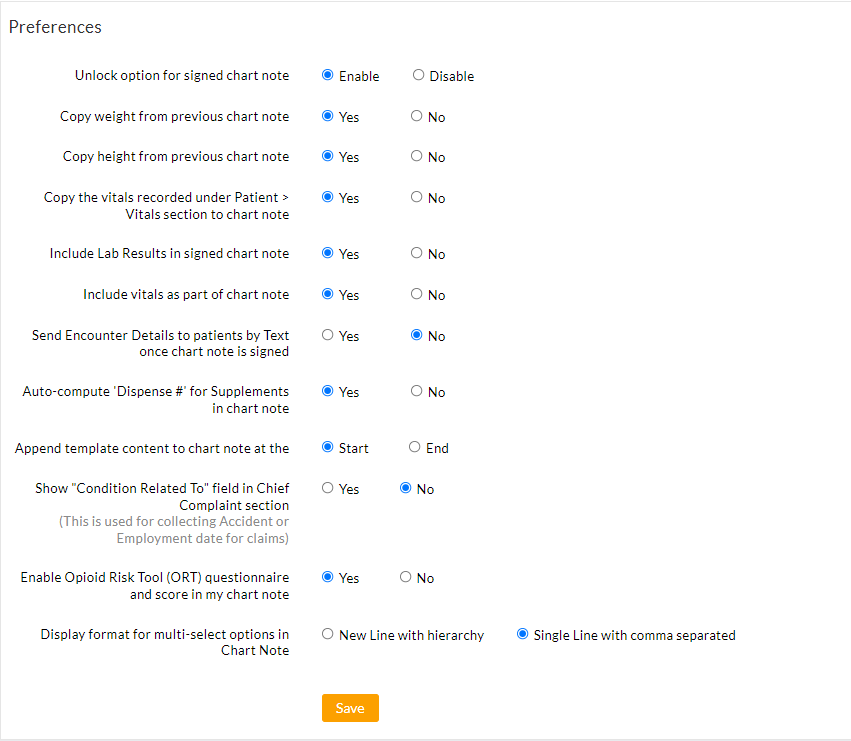
Task: Click the Save button
Action: tap(350, 707)
